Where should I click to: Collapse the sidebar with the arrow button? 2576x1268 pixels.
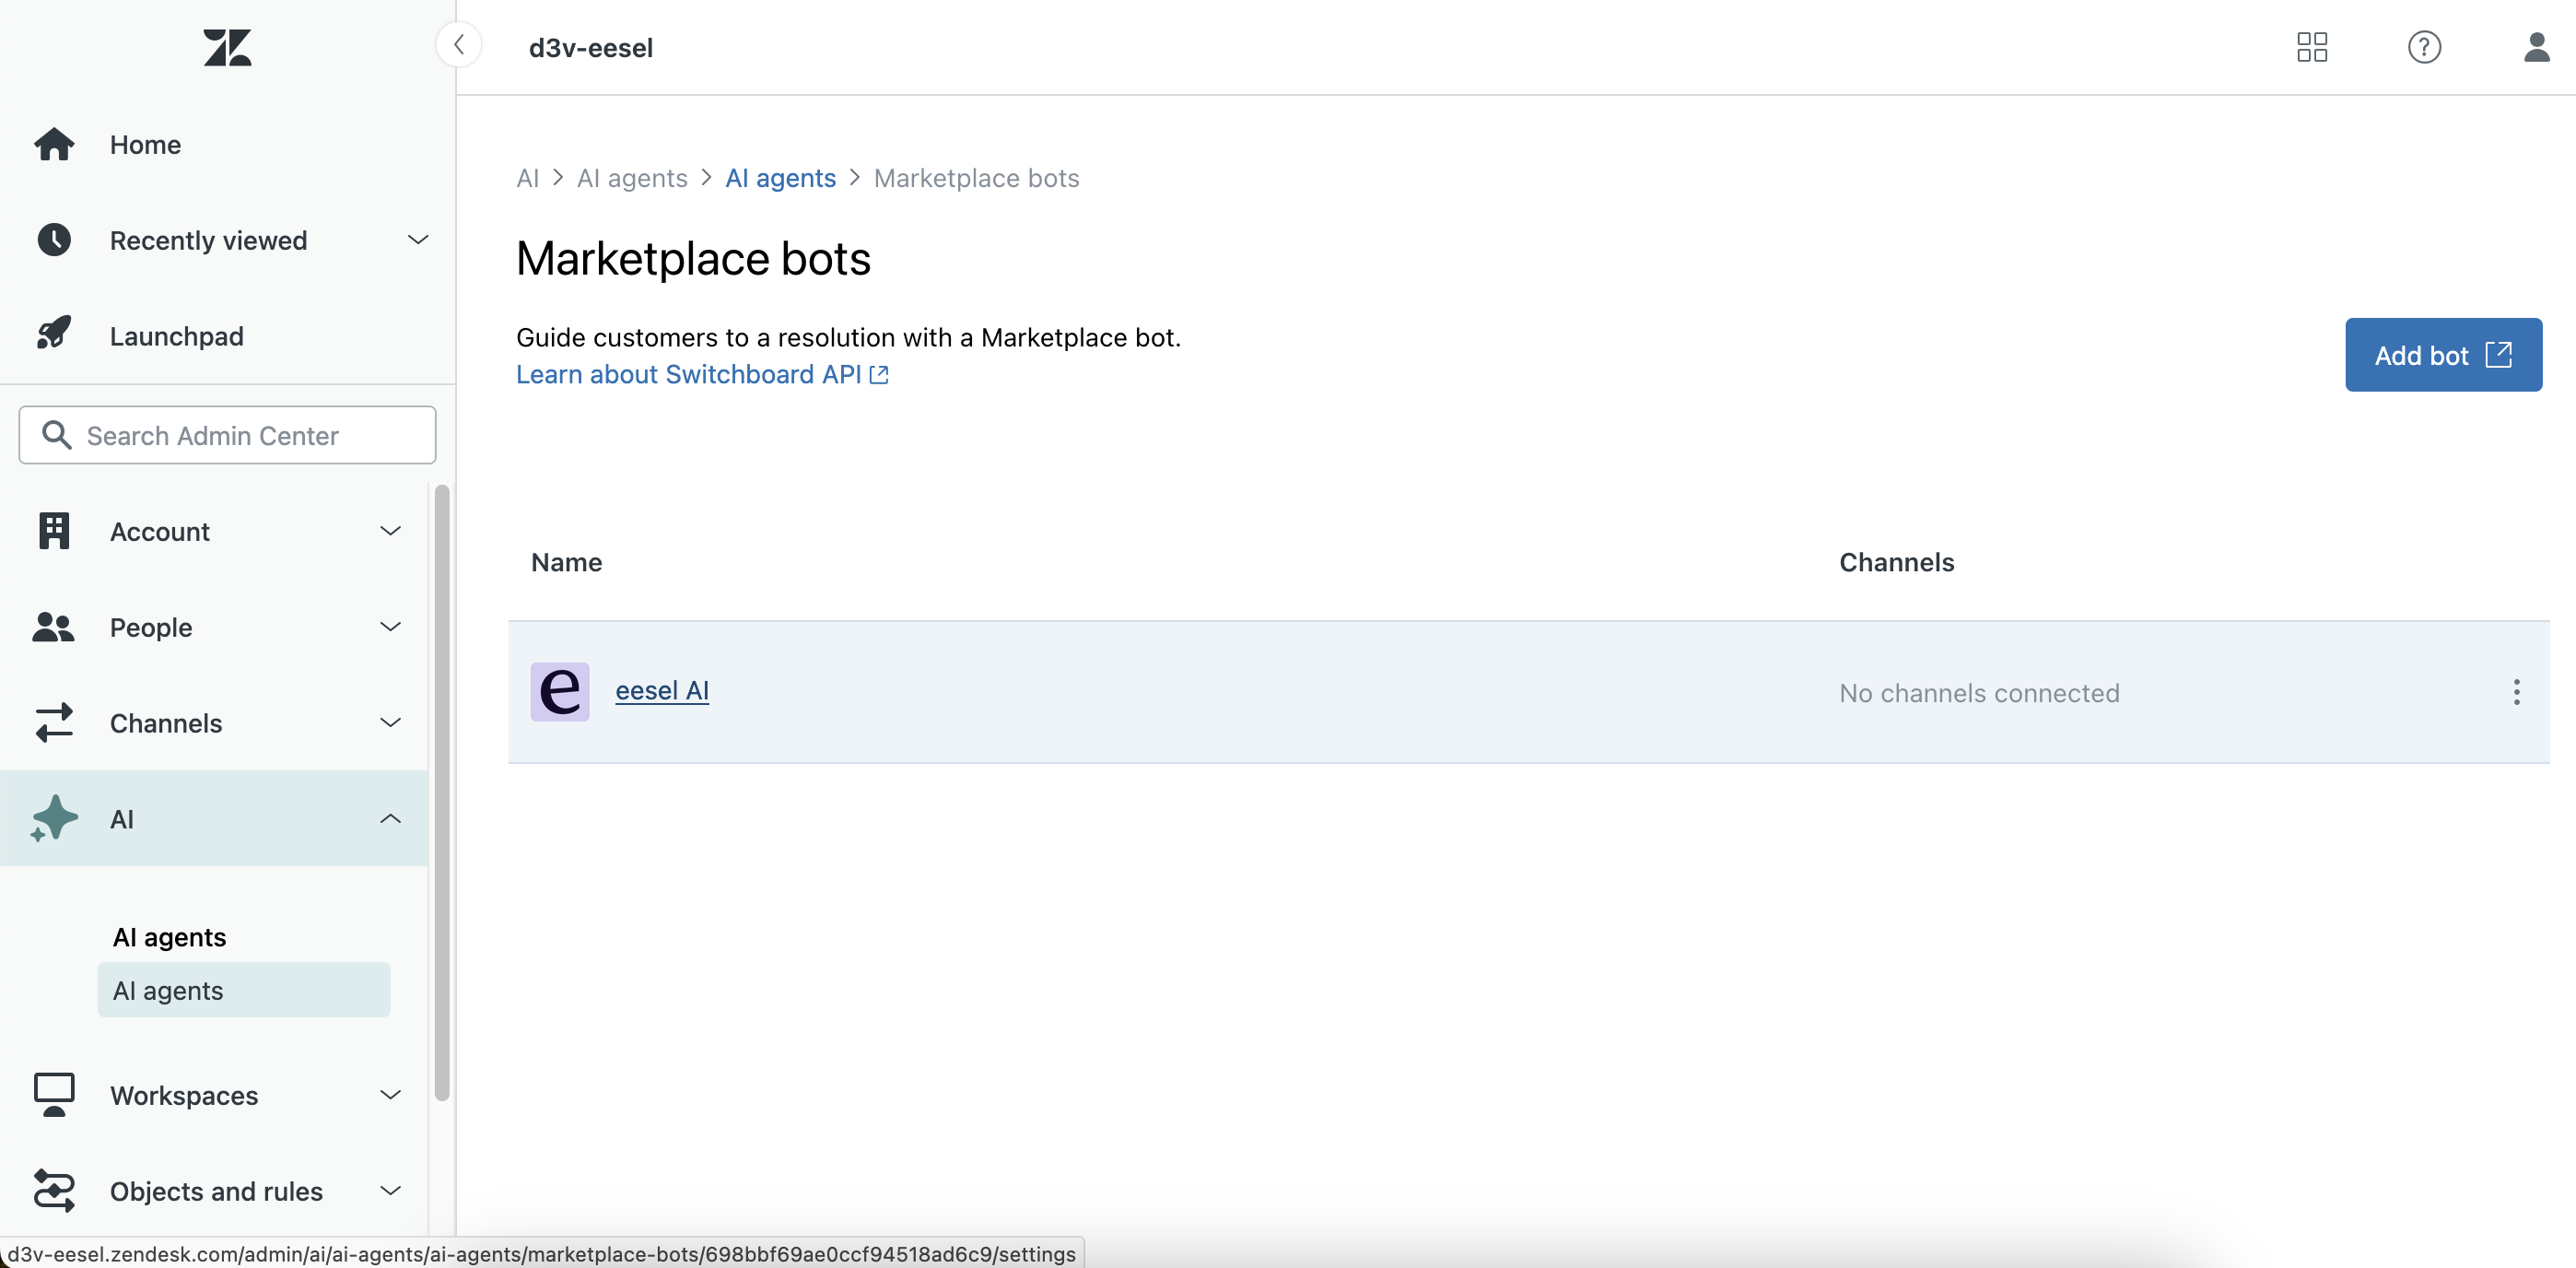pos(459,45)
